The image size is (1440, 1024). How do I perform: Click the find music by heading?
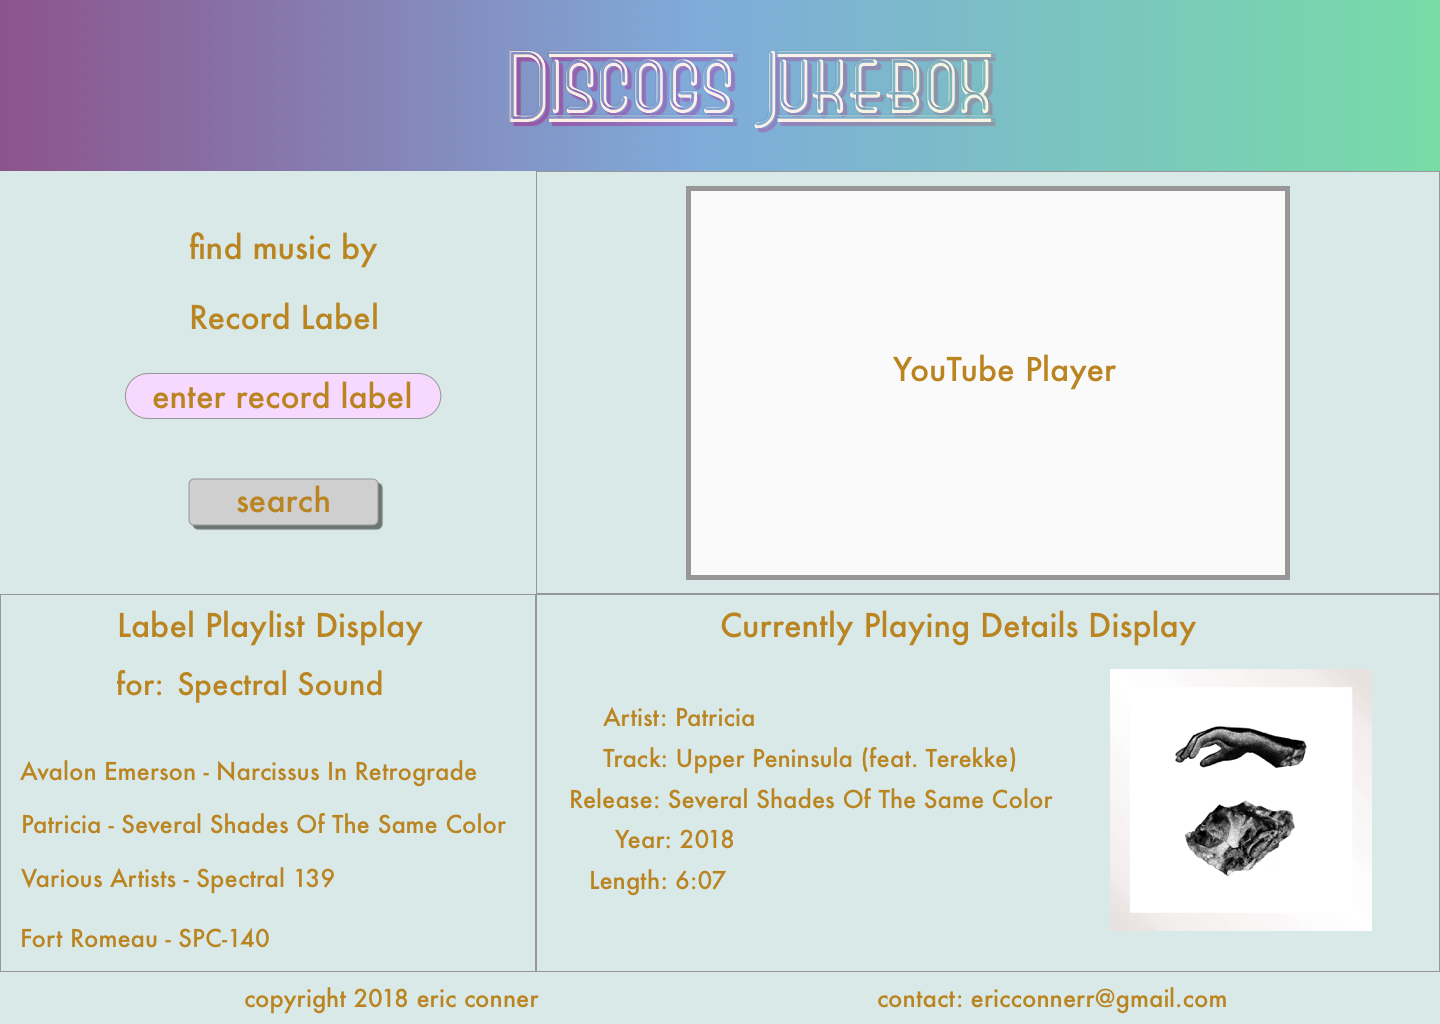coord(283,248)
